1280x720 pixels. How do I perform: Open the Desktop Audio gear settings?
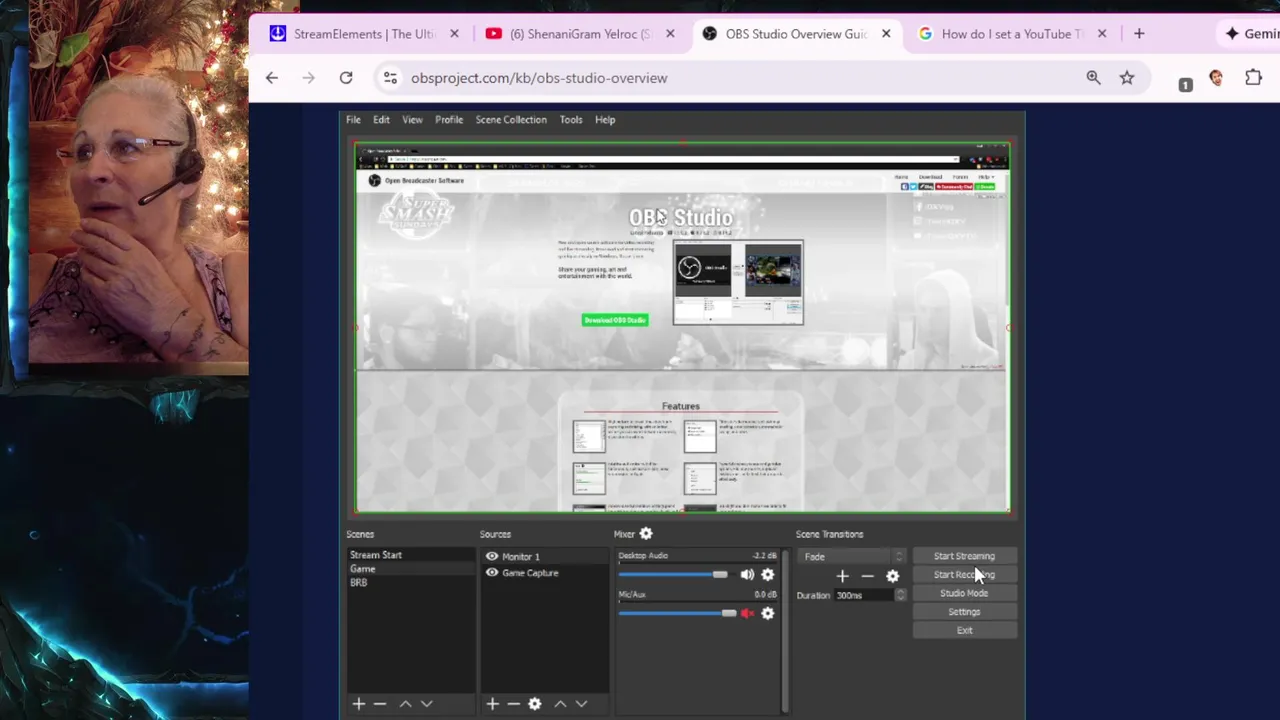pyautogui.click(x=768, y=575)
